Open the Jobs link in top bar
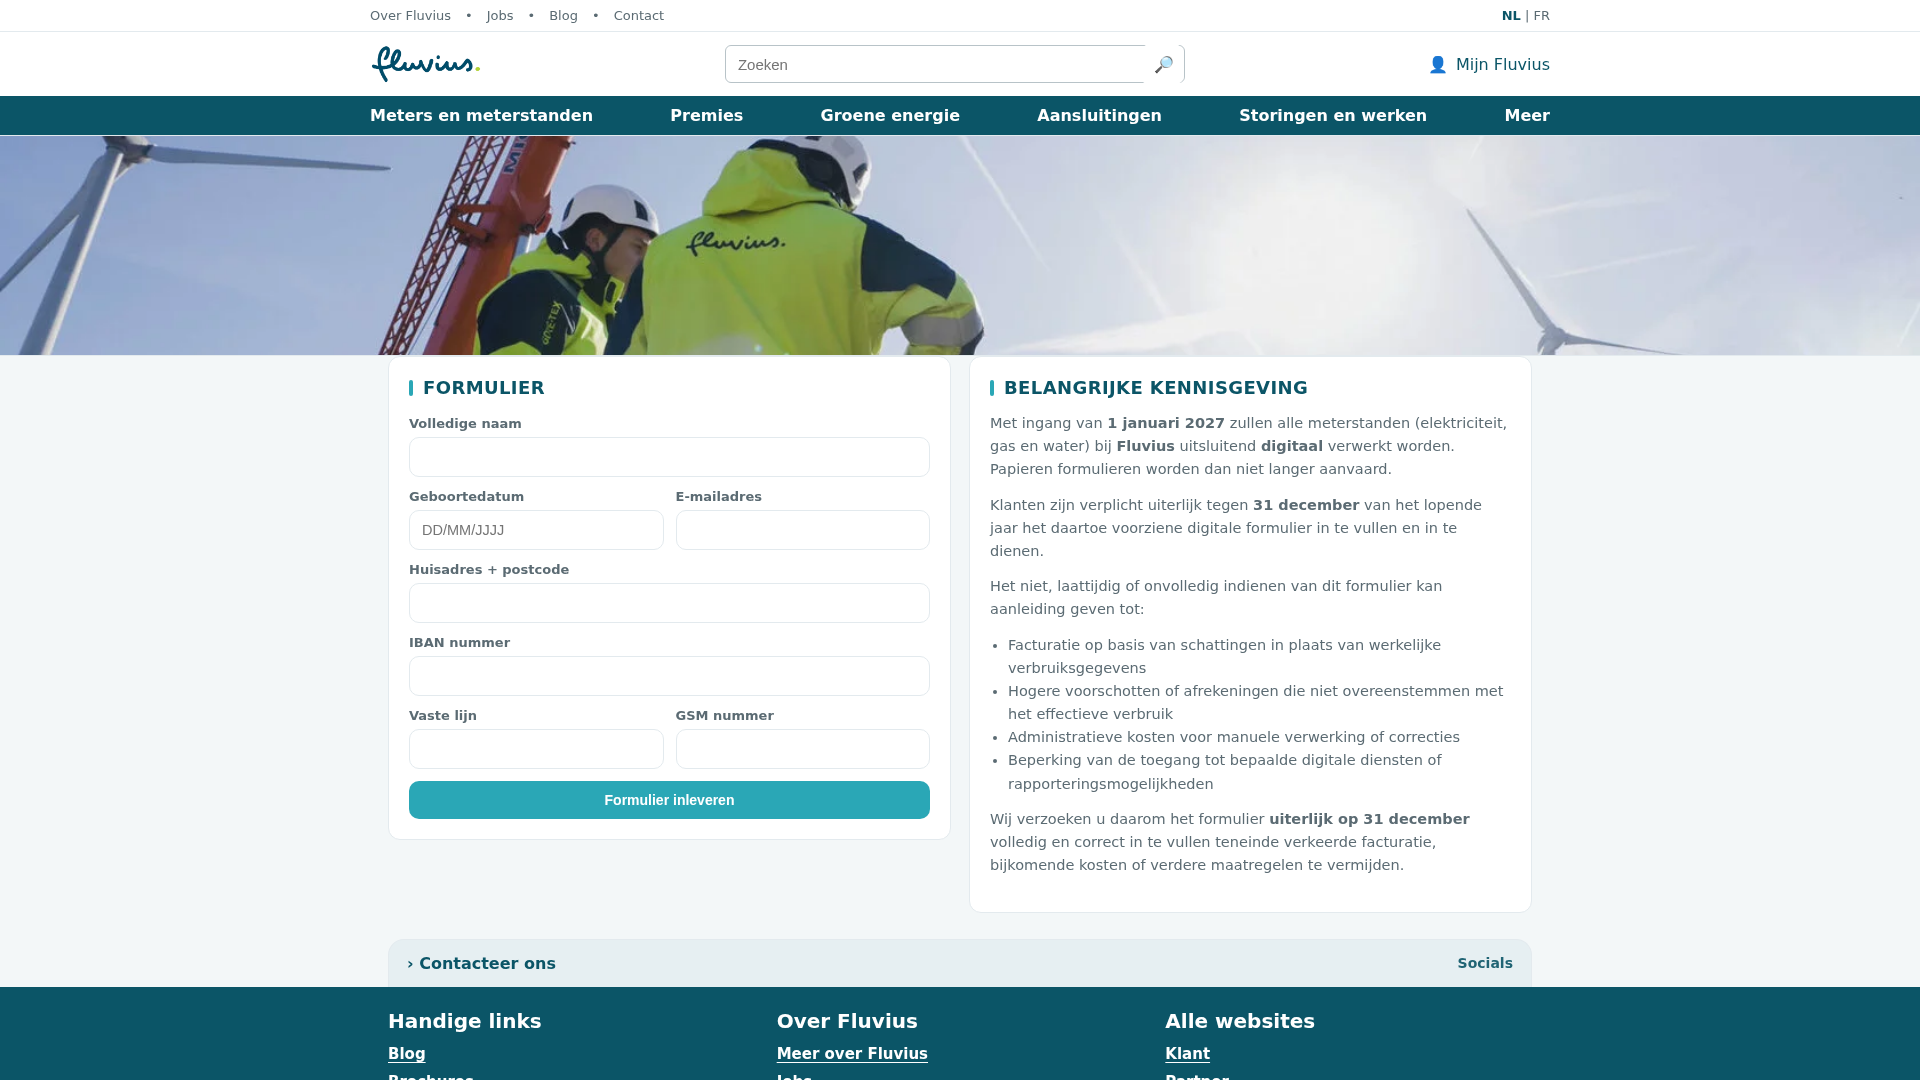Viewport: 1920px width, 1080px height. [x=500, y=16]
